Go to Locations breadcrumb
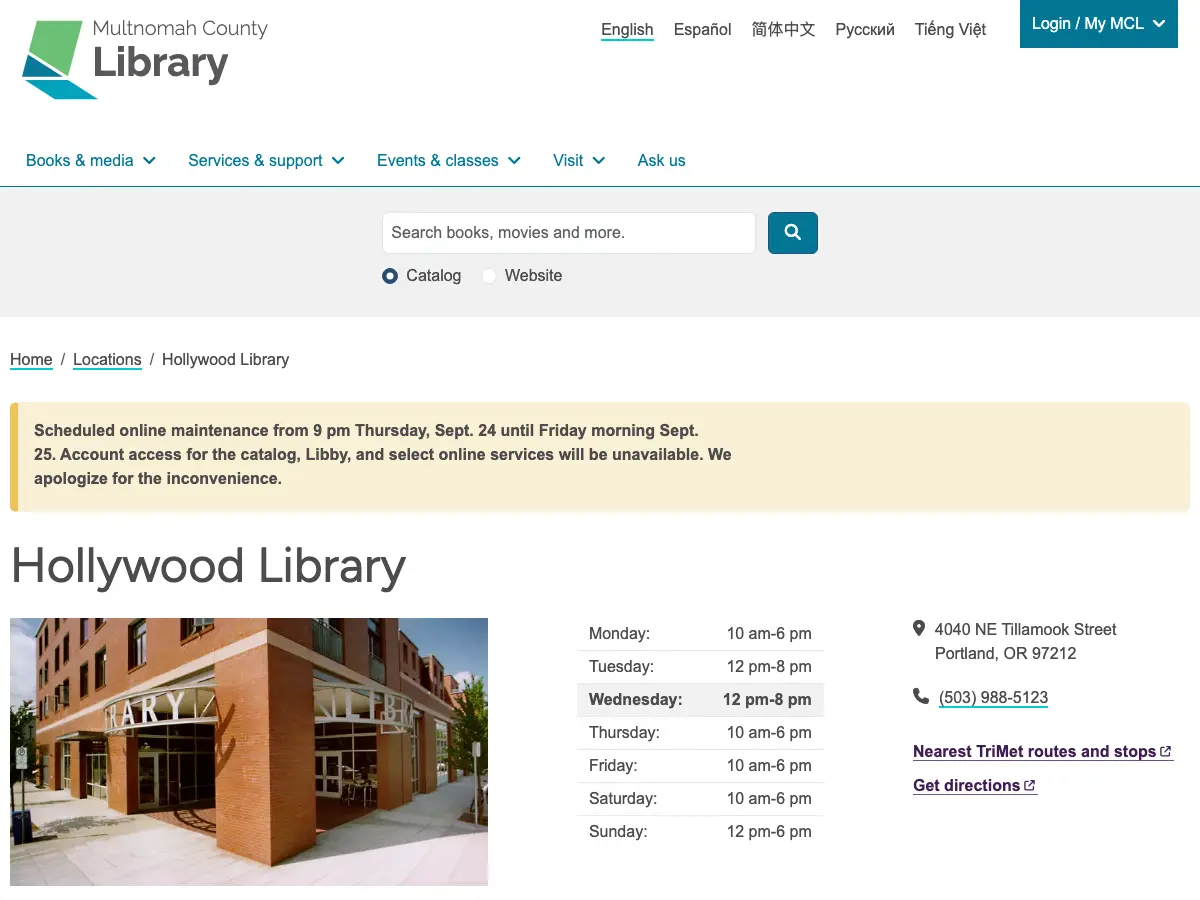This screenshot has height=900, width=1200. tap(107, 360)
